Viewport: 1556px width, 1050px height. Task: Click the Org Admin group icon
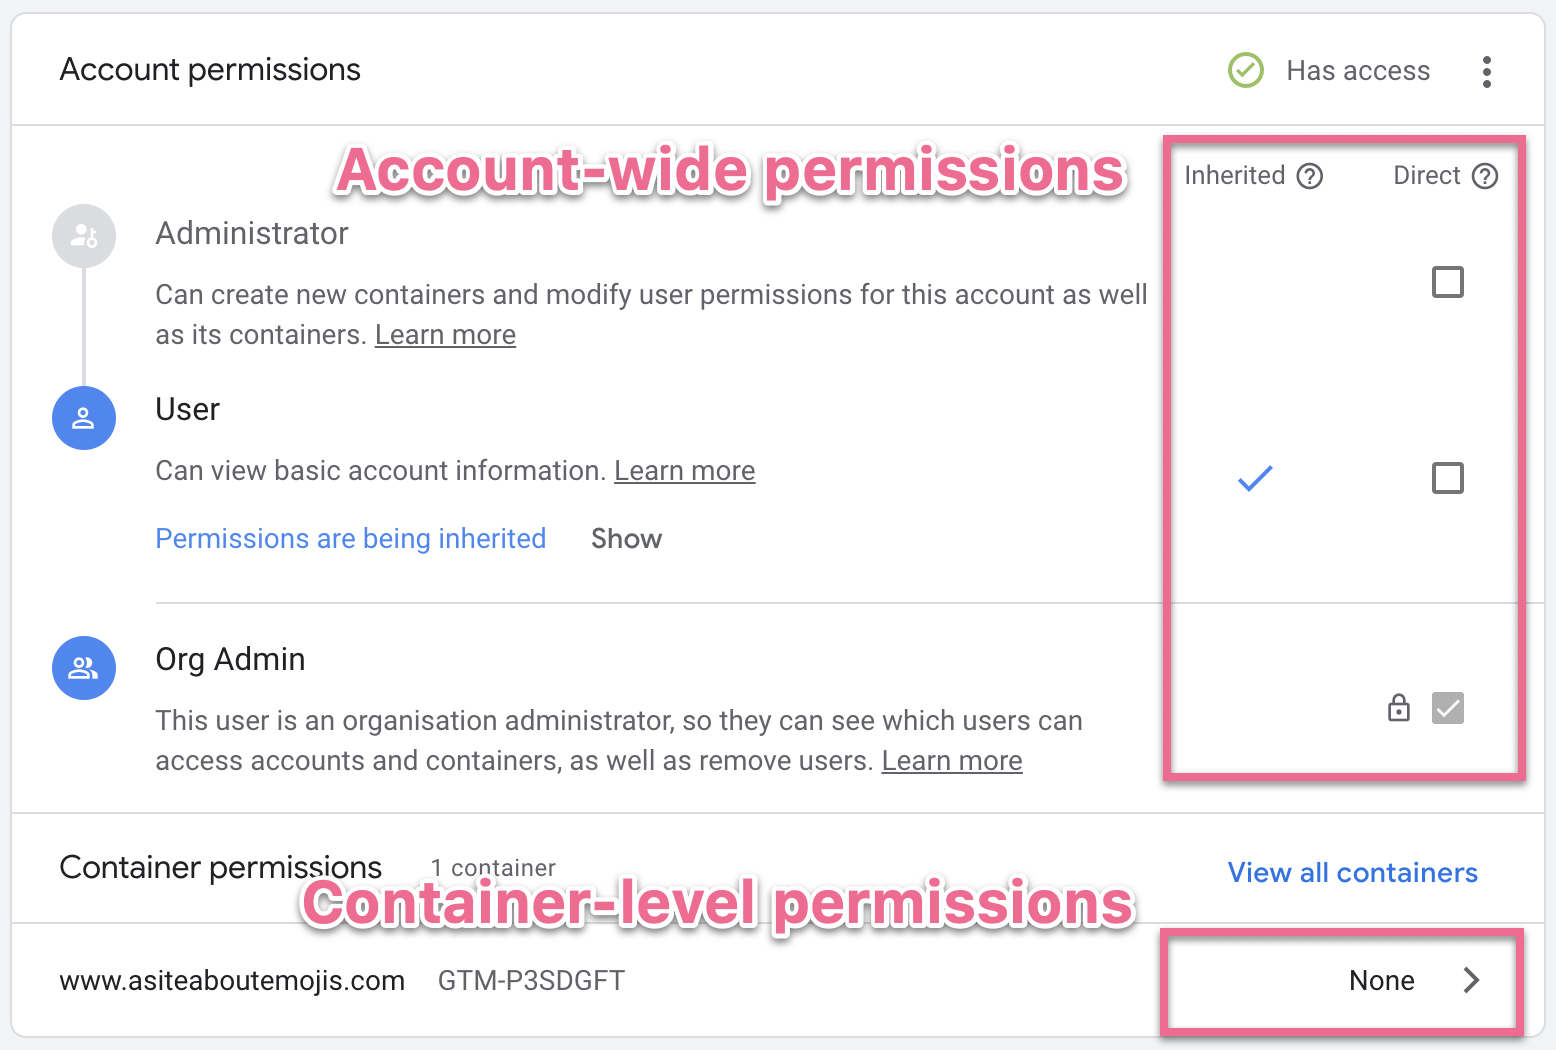click(84, 668)
